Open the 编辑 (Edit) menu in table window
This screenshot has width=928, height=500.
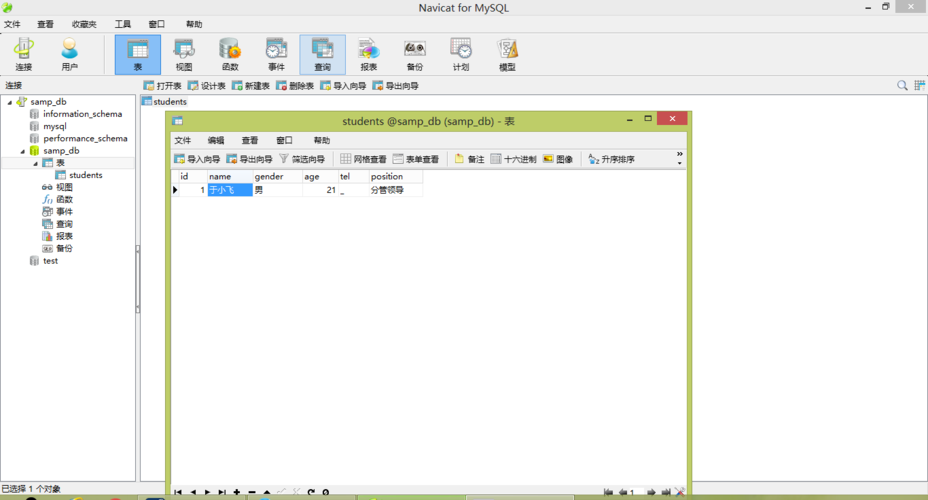[216, 140]
